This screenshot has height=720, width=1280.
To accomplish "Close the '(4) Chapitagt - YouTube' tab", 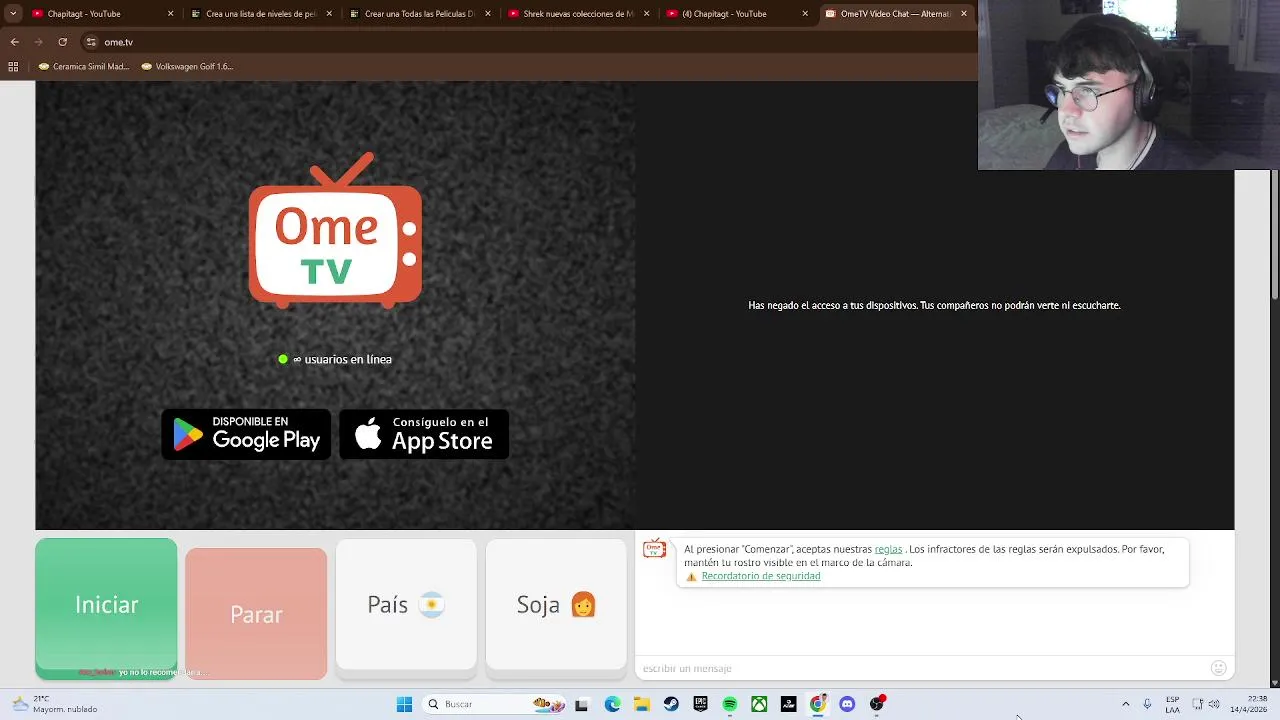I will click(x=805, y=14).
